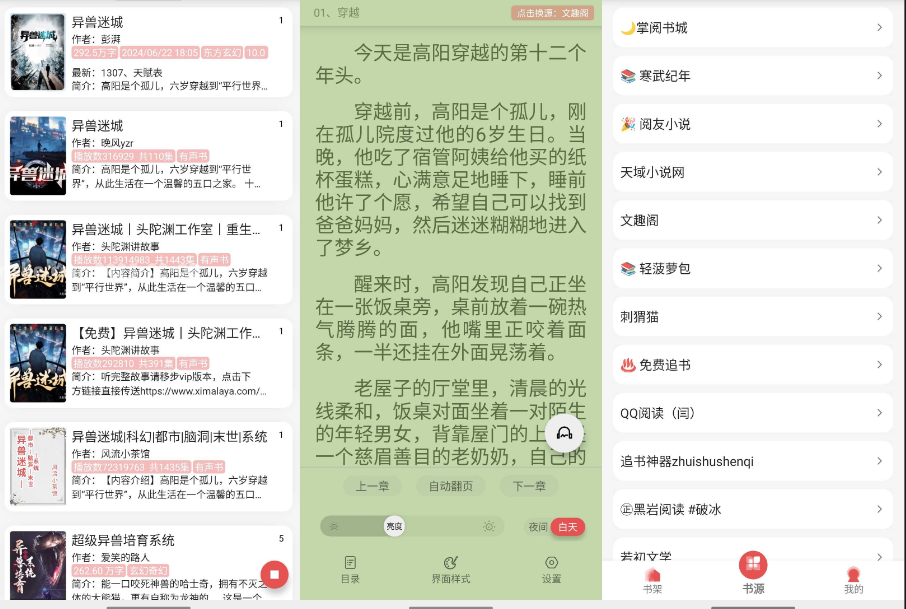Expand the 掌阅书城 source chevron
906x609 pixels.
pos(879,28)
